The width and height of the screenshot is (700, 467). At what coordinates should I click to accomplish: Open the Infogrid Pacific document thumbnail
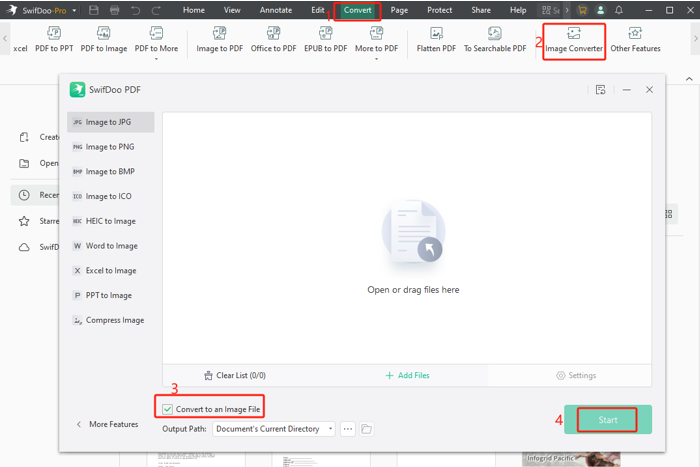[571, 459]
